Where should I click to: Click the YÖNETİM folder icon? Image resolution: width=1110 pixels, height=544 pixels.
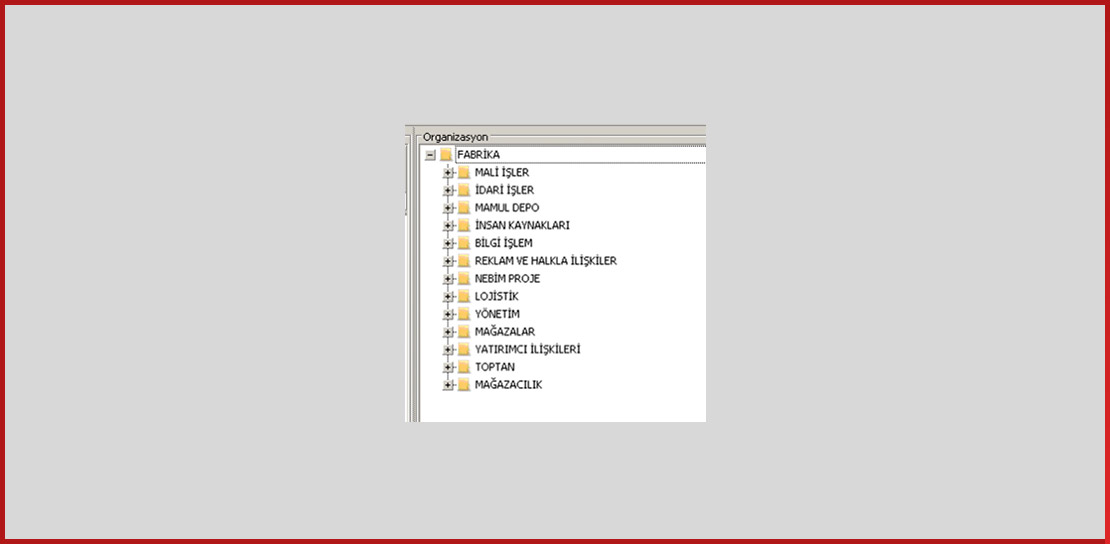click(x=464, y=314)
